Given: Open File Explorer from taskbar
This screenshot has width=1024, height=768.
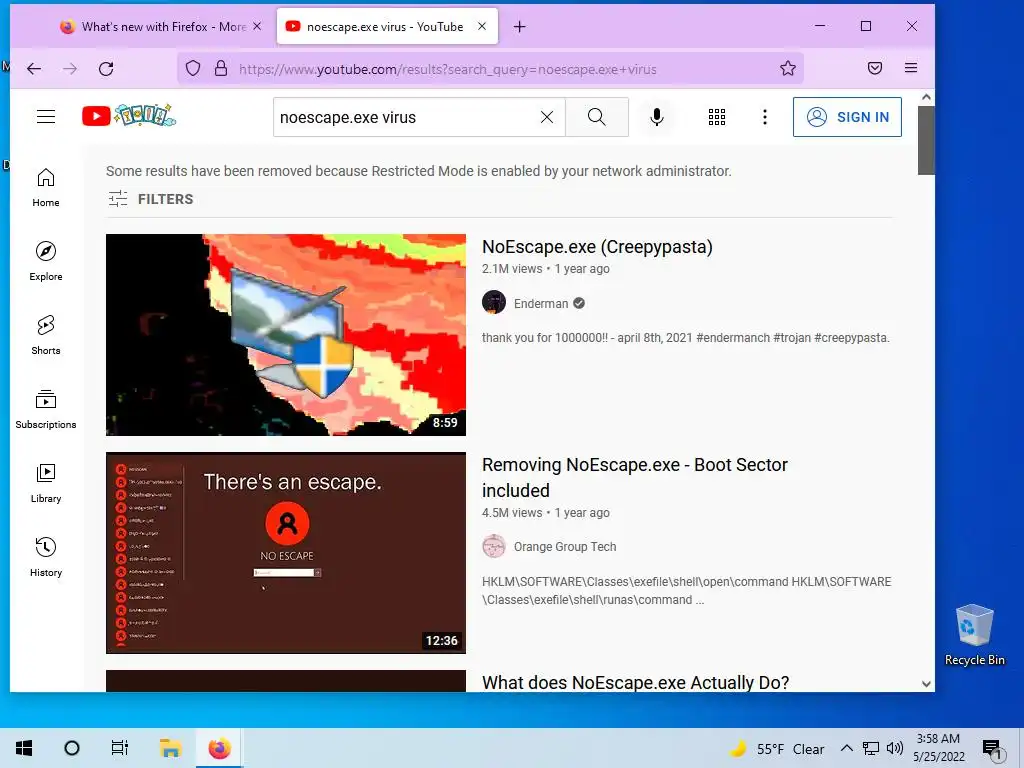Looking at the screenshot, I should (x=170, y=748).
